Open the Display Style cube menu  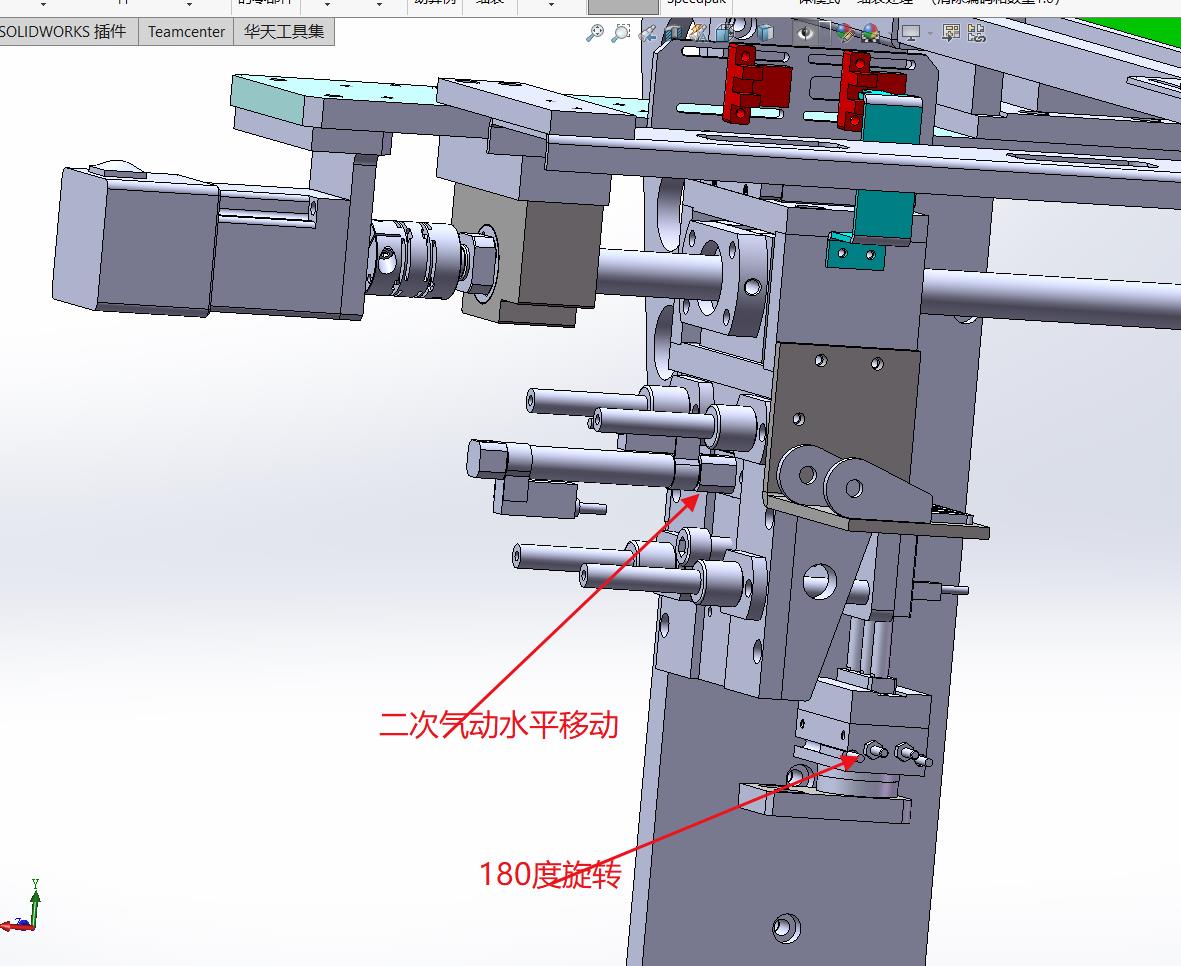766,34
